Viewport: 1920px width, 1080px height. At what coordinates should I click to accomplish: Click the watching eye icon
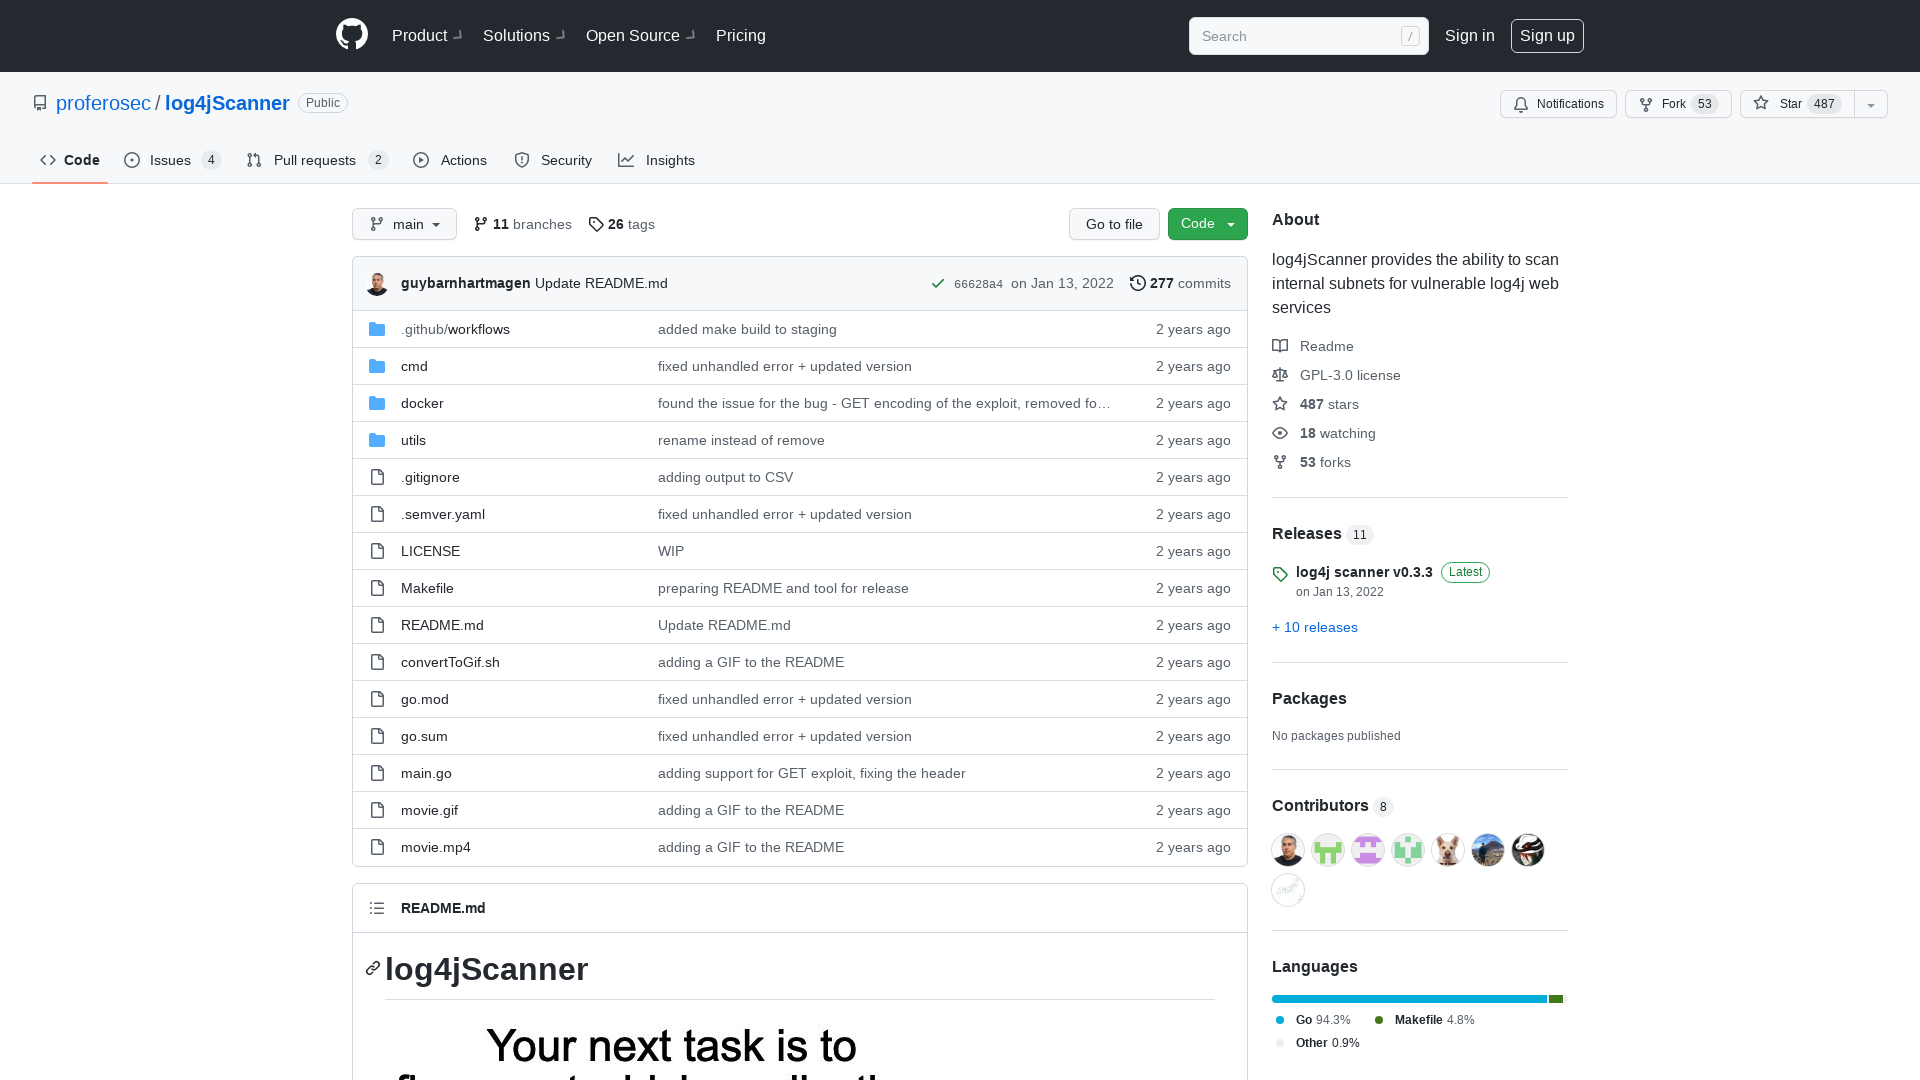coord(1280,433)
